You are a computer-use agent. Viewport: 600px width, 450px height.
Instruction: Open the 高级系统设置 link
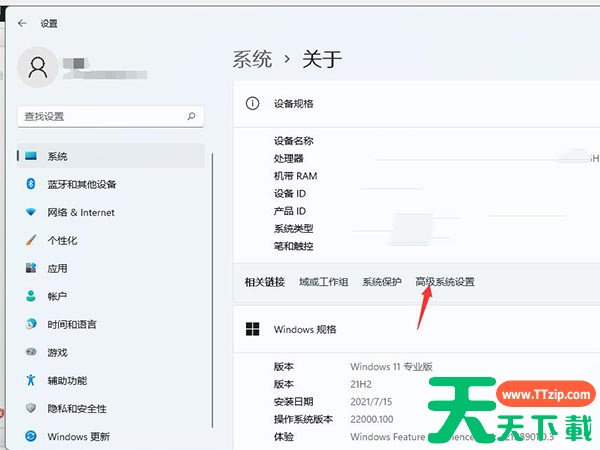(445, 282)
